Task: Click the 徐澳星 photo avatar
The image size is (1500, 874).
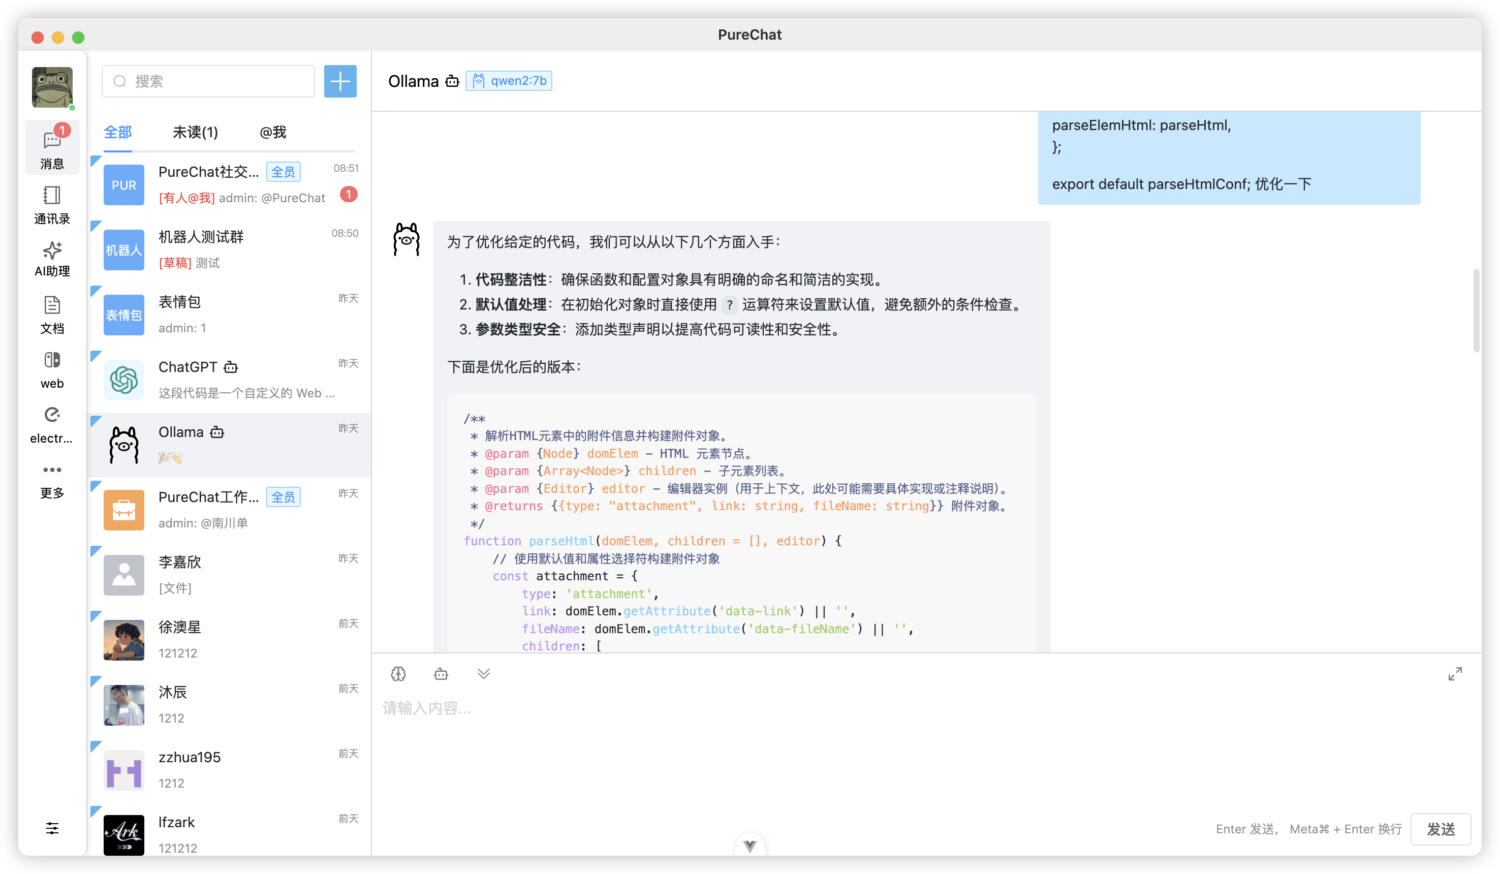Action: 124,640
